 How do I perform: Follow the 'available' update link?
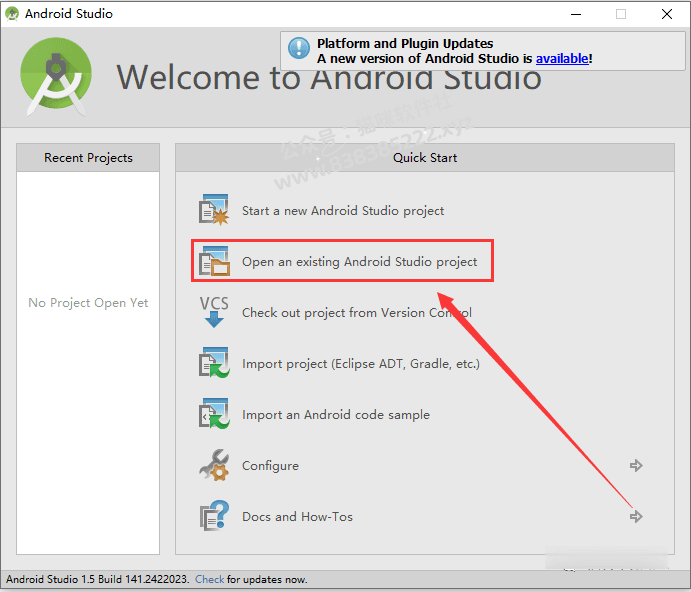(x=562, y=59)
